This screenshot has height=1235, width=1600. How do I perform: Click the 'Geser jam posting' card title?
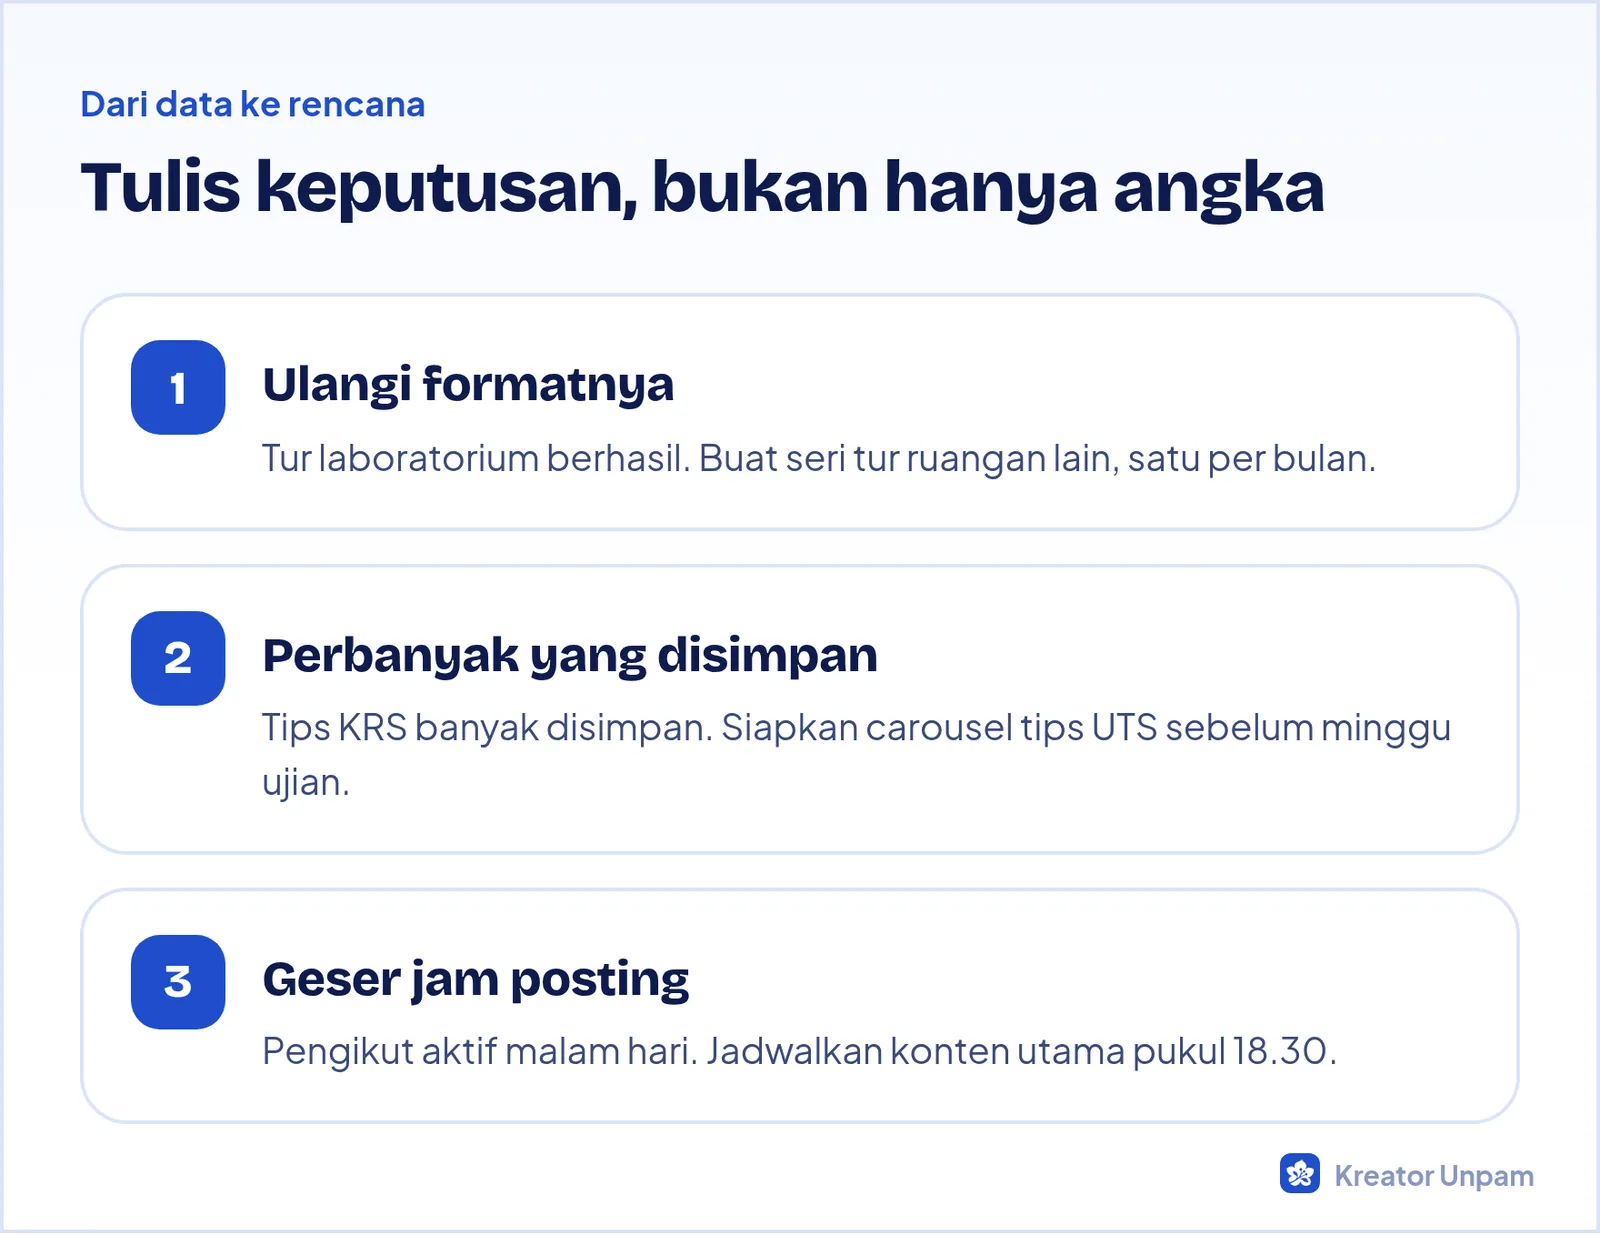pyautogui.click(x=476, y=980)
